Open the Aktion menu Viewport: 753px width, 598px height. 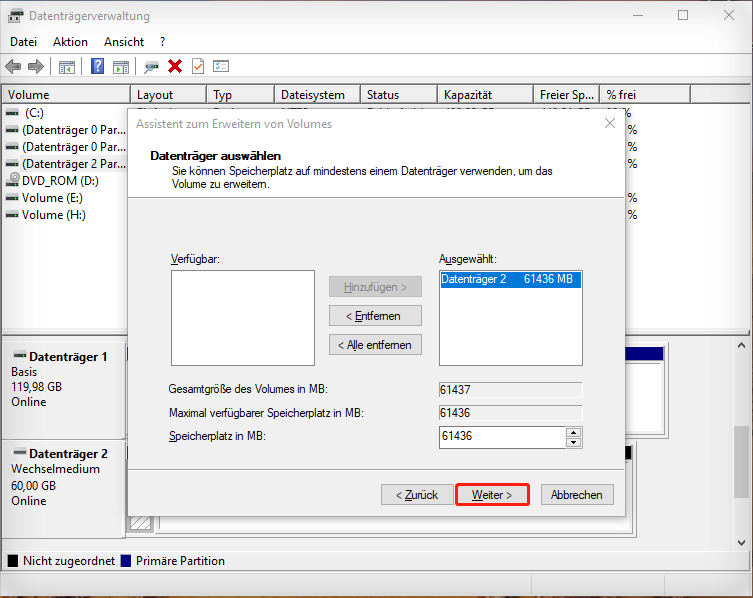[x=70, y=42]
